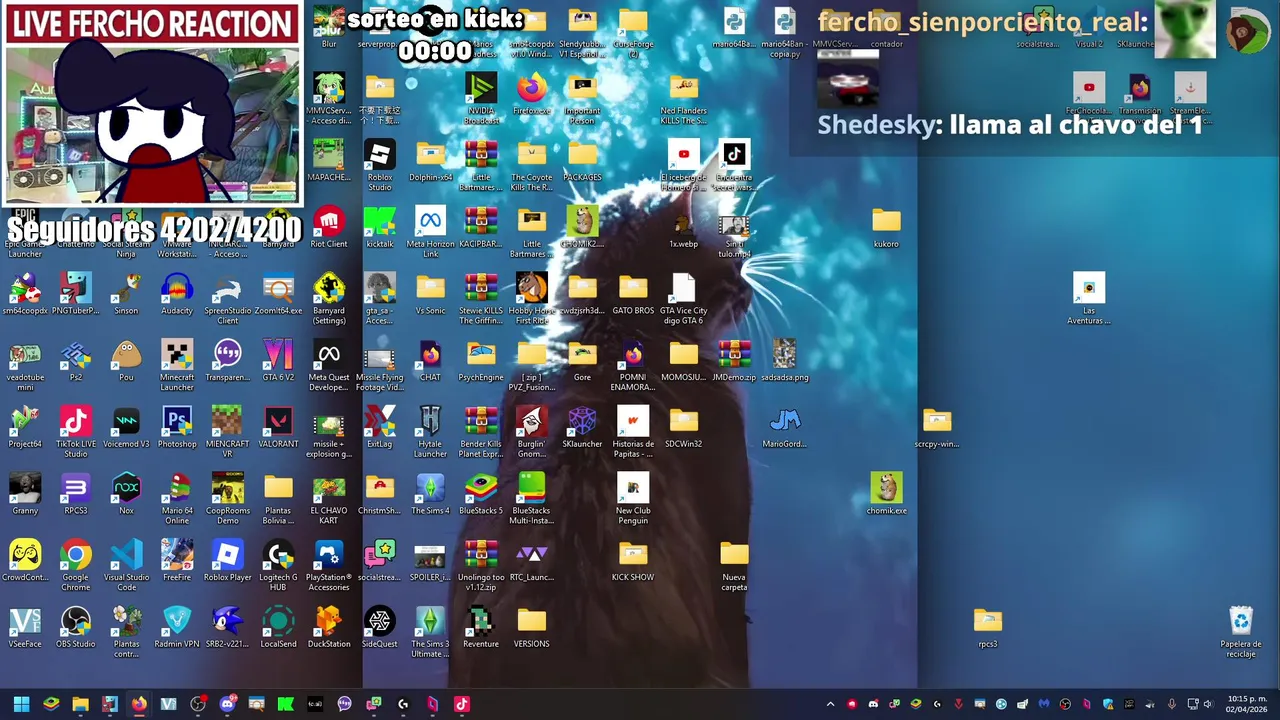Open the VSeeFace desktop shortcut

[x=25, y=627]
